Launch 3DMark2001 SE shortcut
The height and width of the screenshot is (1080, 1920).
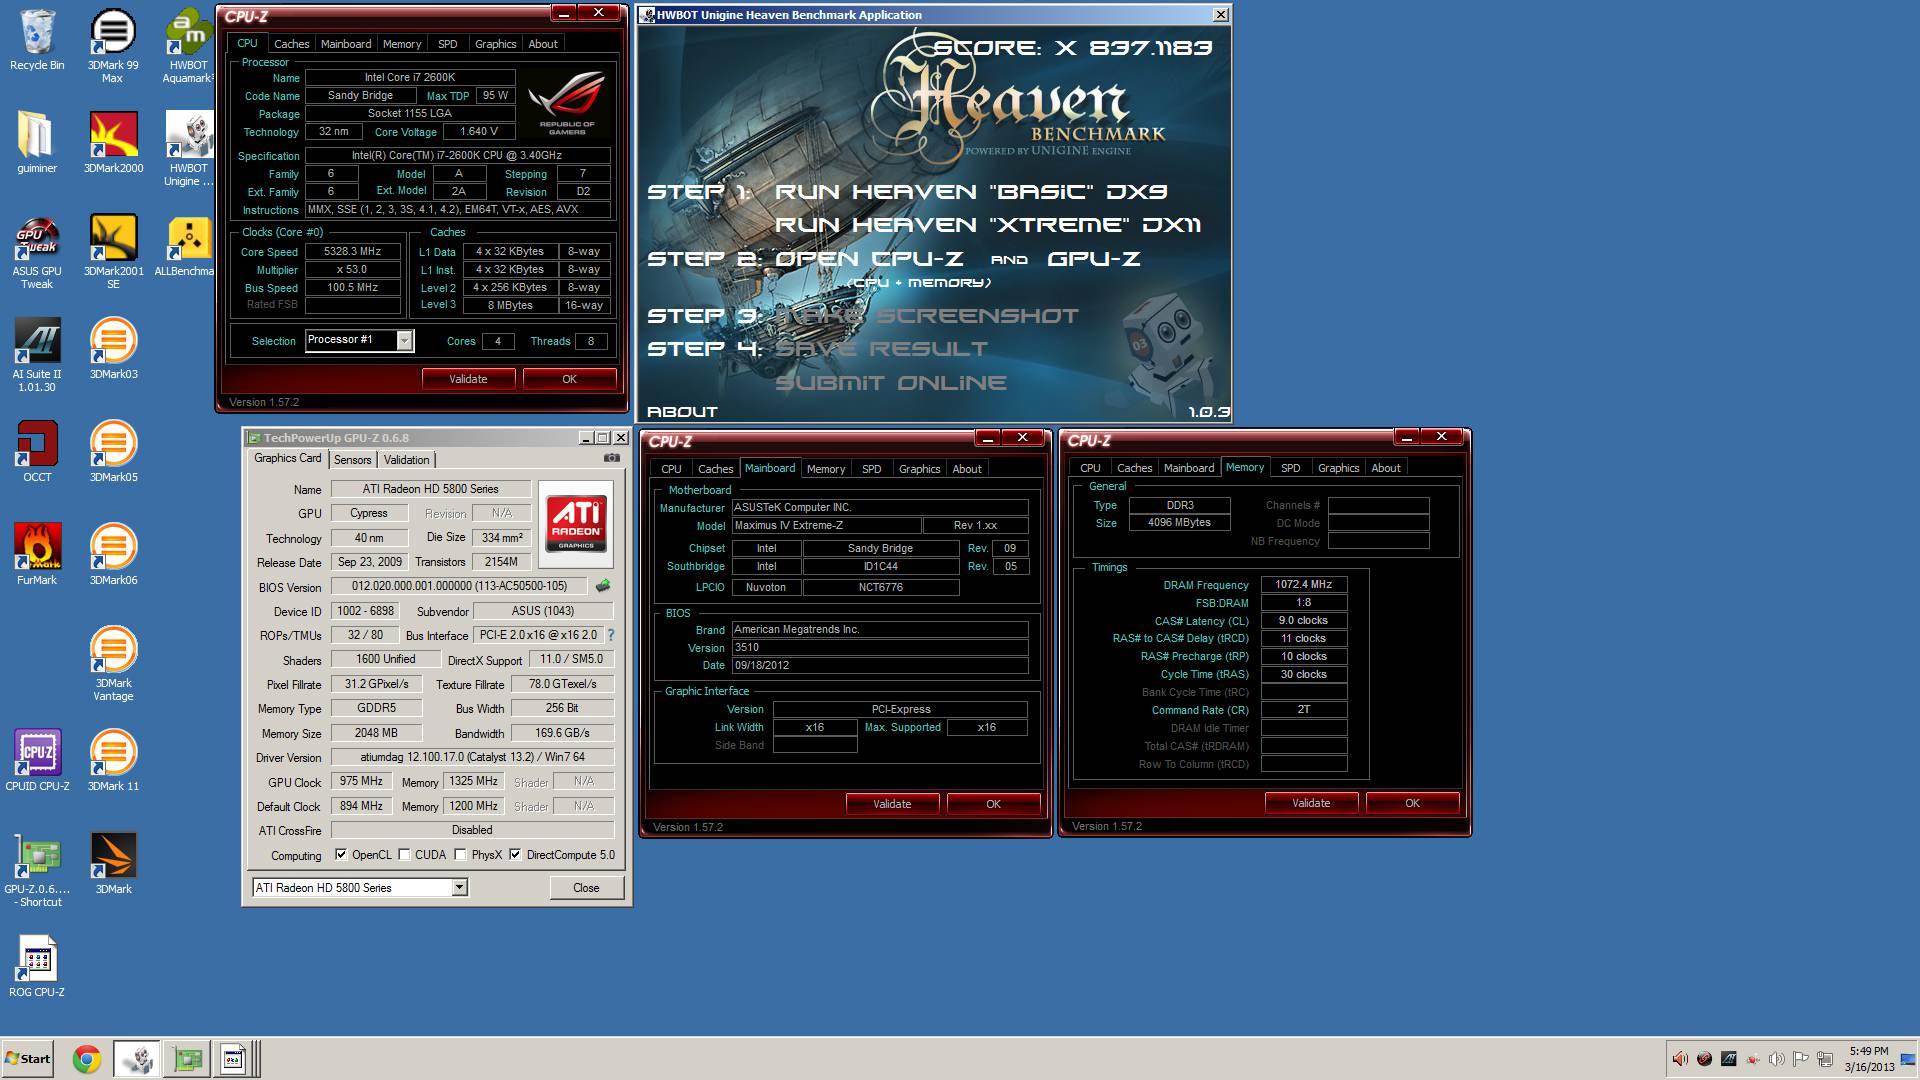coord(113,252)
